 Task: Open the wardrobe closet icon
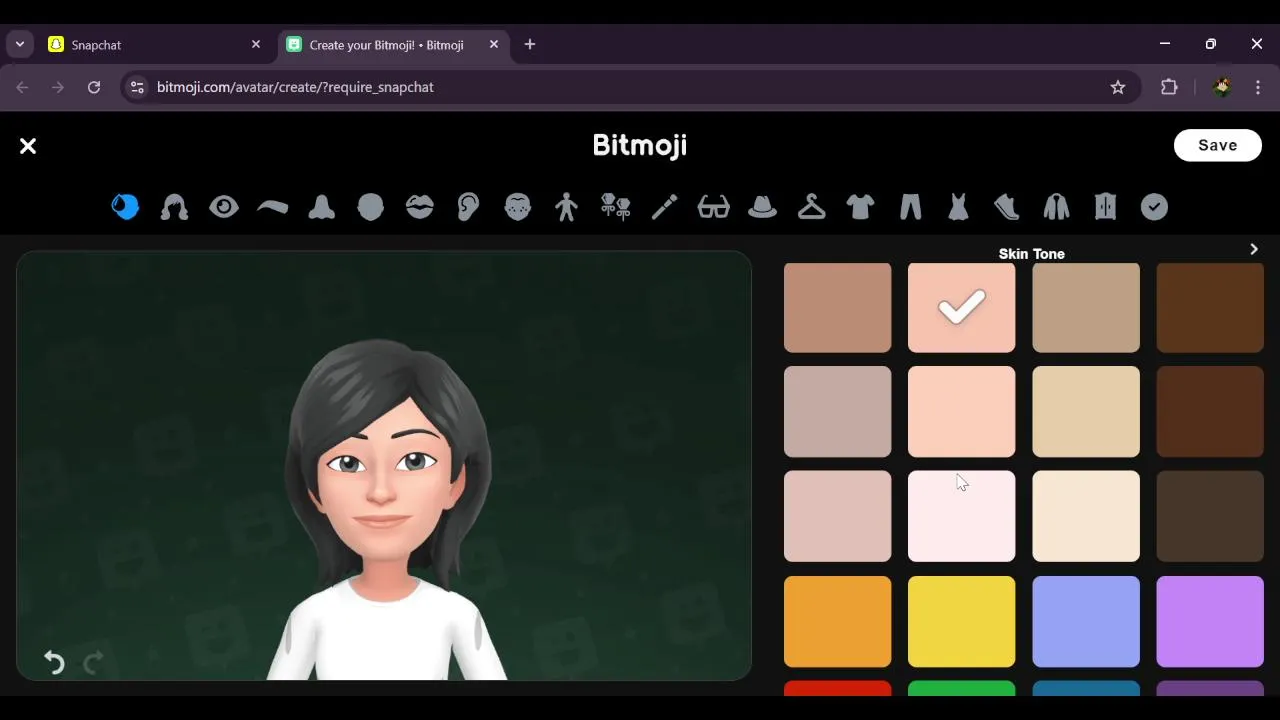(1105, 207)
